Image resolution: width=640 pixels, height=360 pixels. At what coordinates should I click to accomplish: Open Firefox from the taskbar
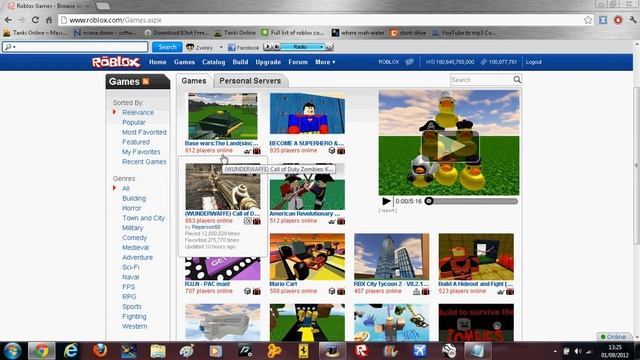pyautogui.click(x=100, y=351)
